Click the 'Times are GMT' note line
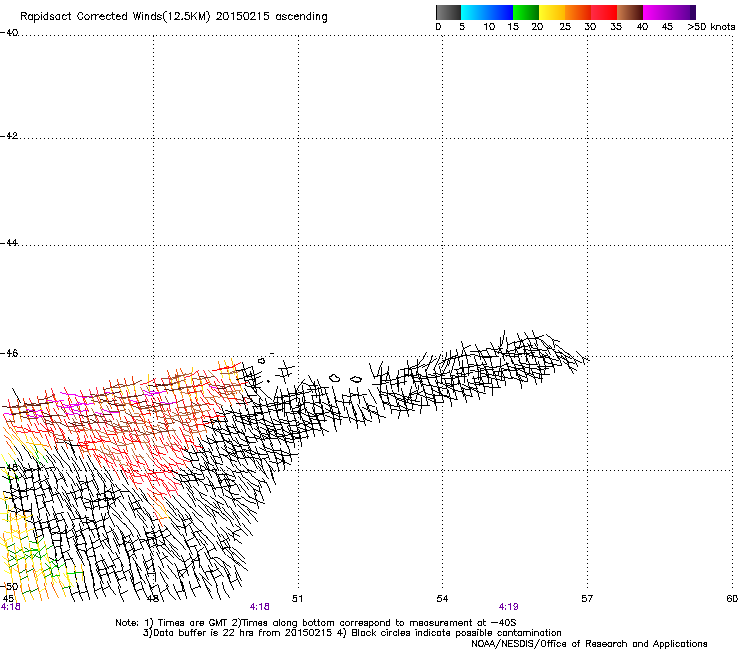The image size is (740, 650). click(x=316, y=623)
